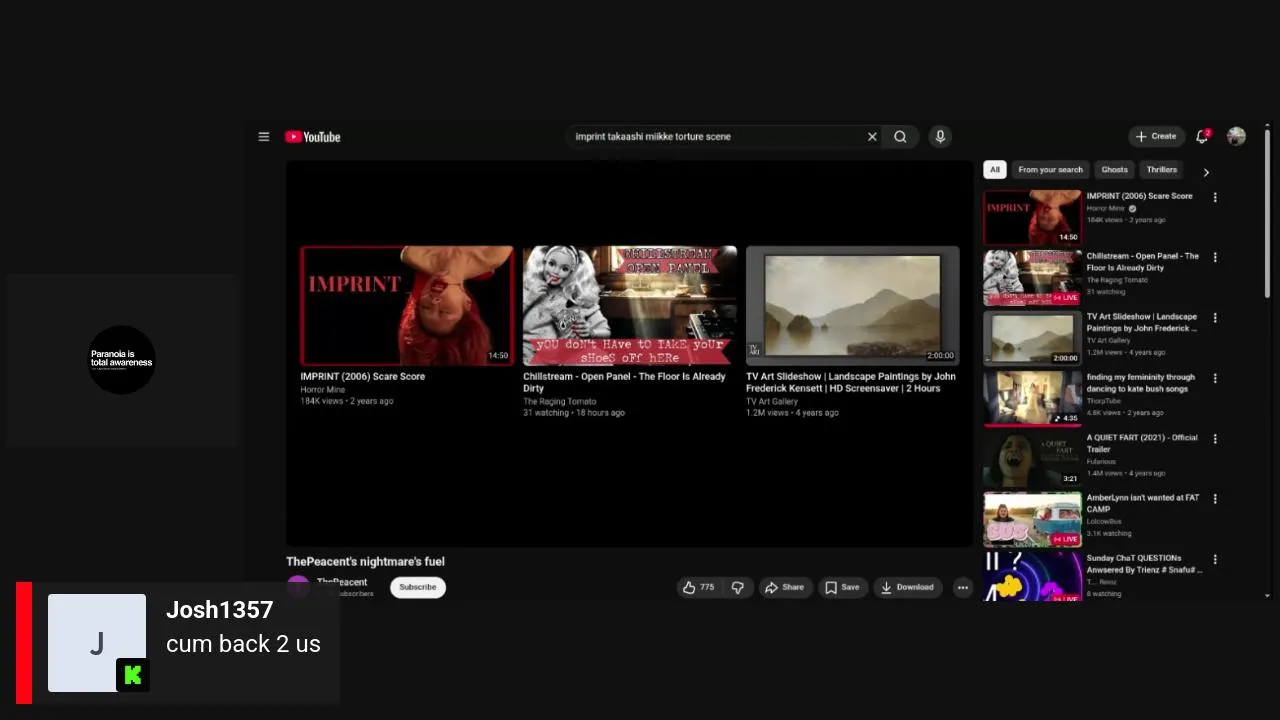Open options for the AmberLynn video

click(x=1215, y=499)
